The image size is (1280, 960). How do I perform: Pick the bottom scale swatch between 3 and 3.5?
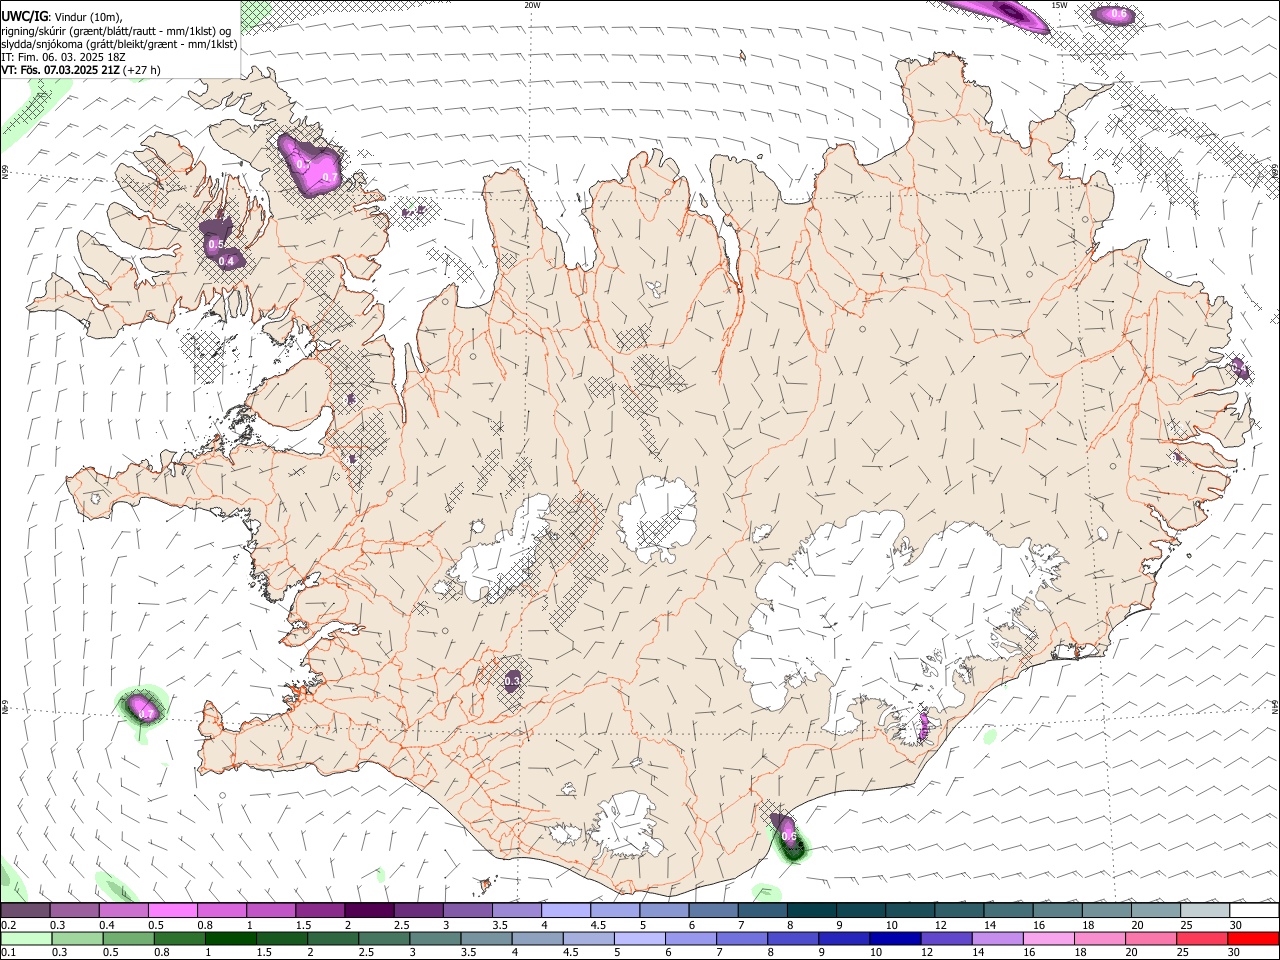436,938
